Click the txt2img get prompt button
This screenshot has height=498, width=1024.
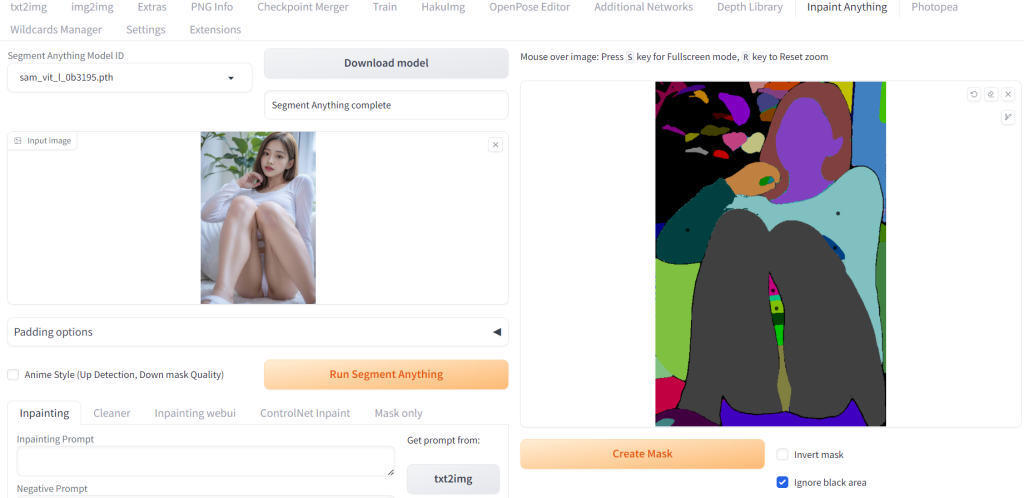coord(453,479)
